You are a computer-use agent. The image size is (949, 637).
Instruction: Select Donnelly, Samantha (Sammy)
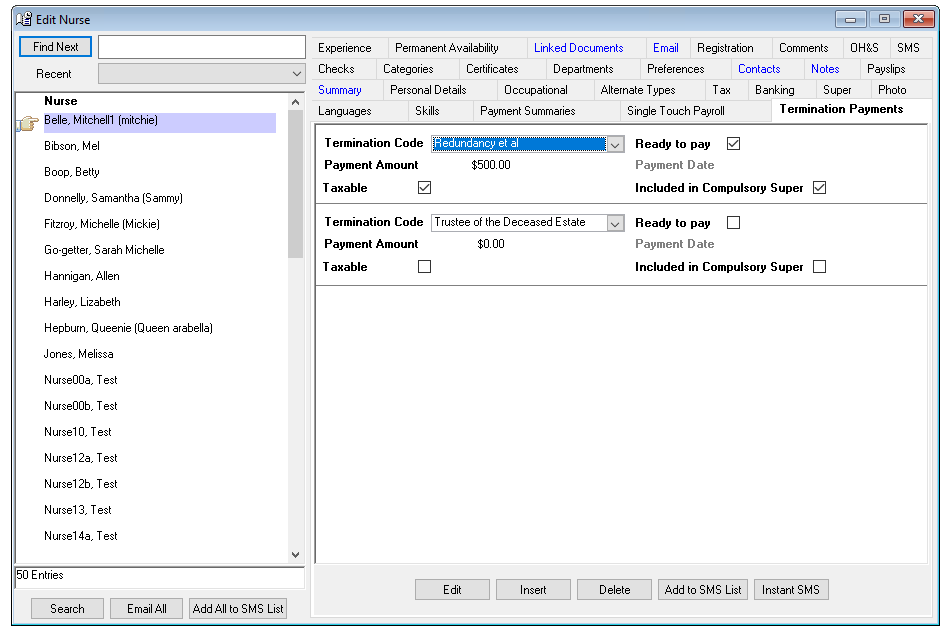(x=113, y=198)
